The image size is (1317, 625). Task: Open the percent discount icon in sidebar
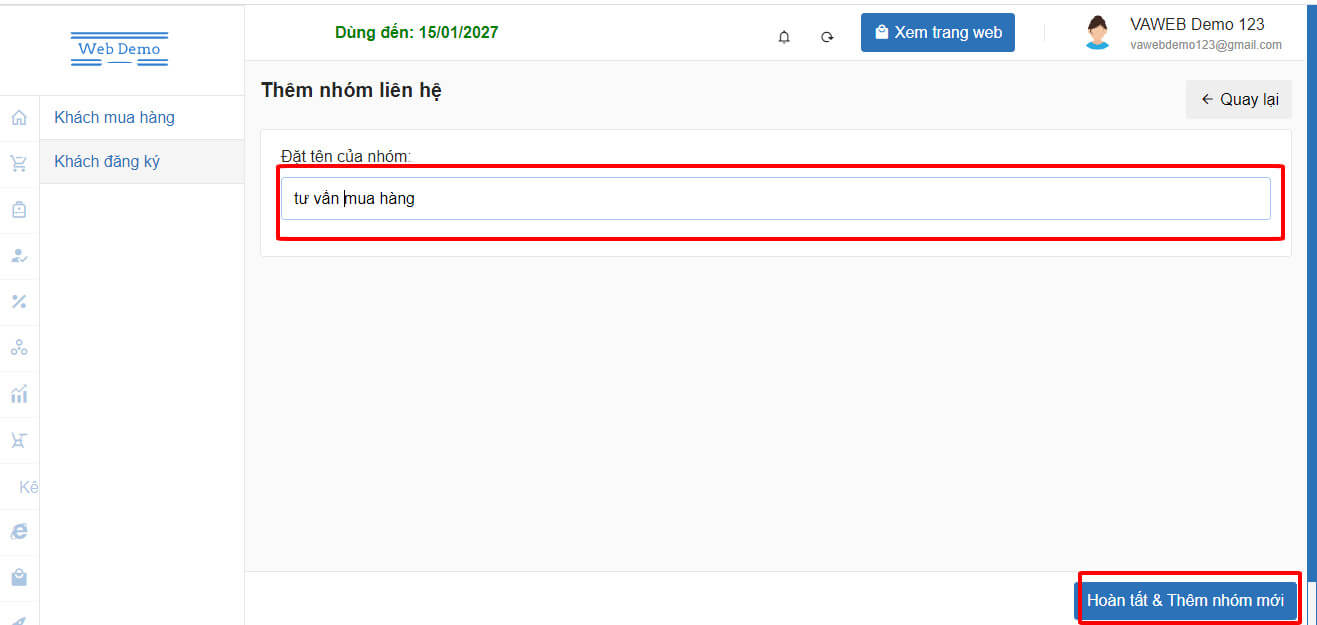coord(19,302)
